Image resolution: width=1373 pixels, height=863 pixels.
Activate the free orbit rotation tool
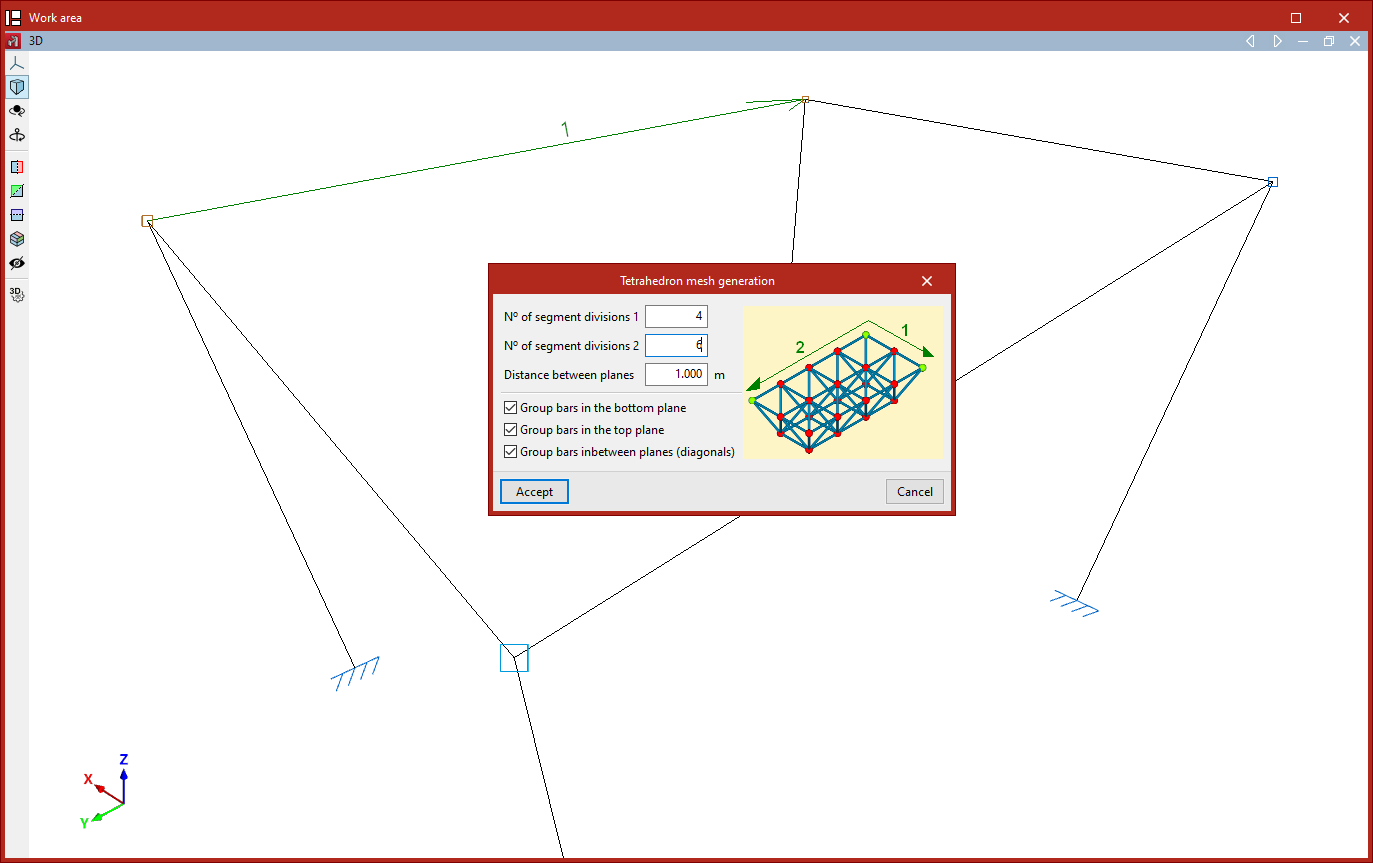[x=16, y=111]
